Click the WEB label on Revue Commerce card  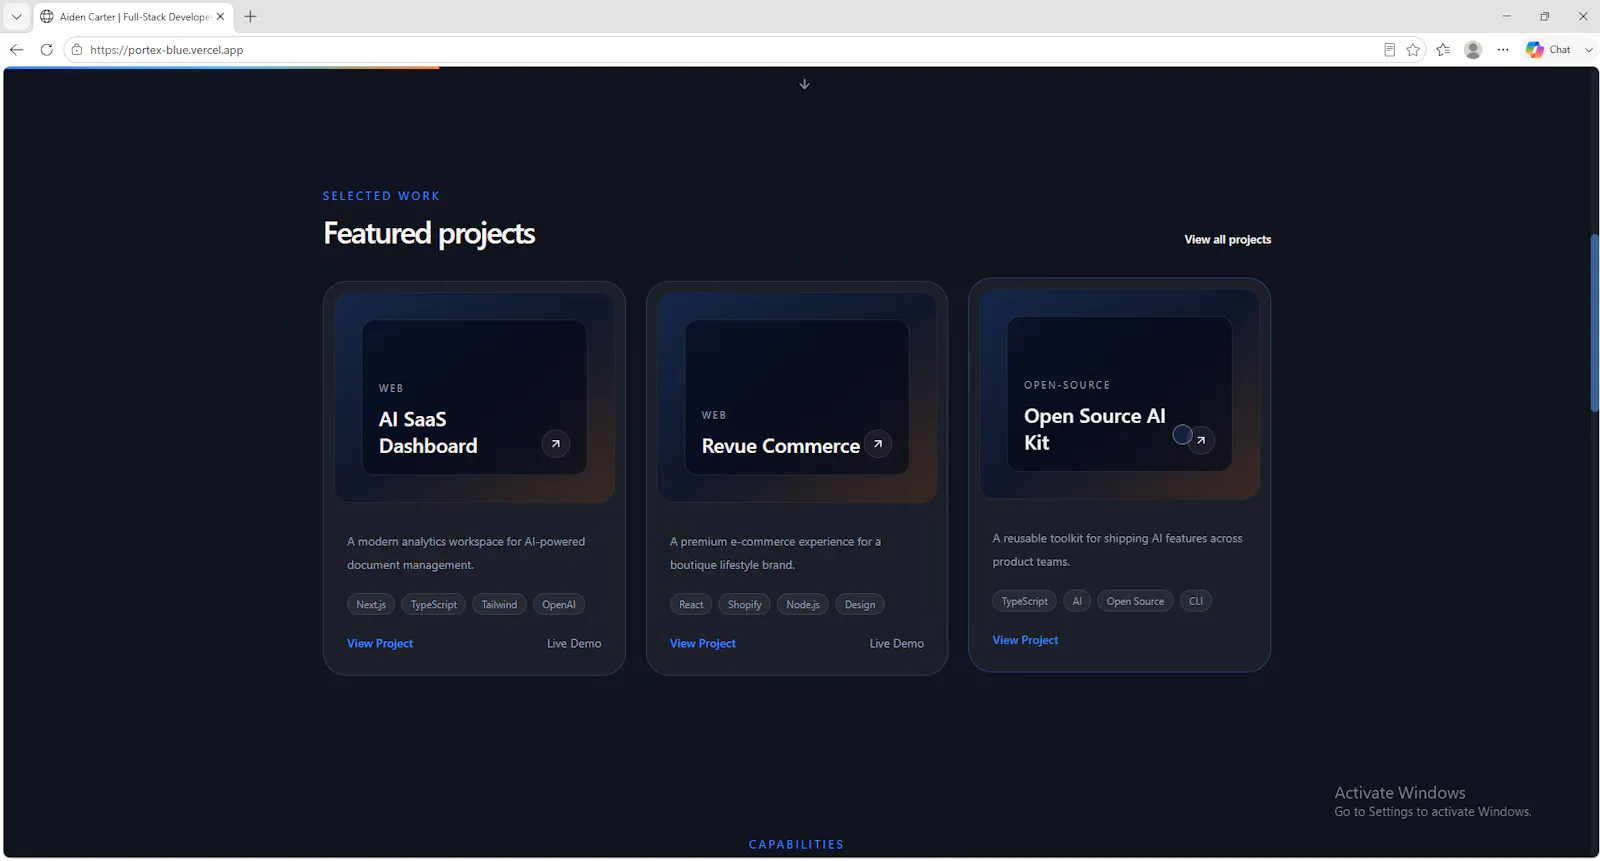pyautogui.click(x=714, y=415)
